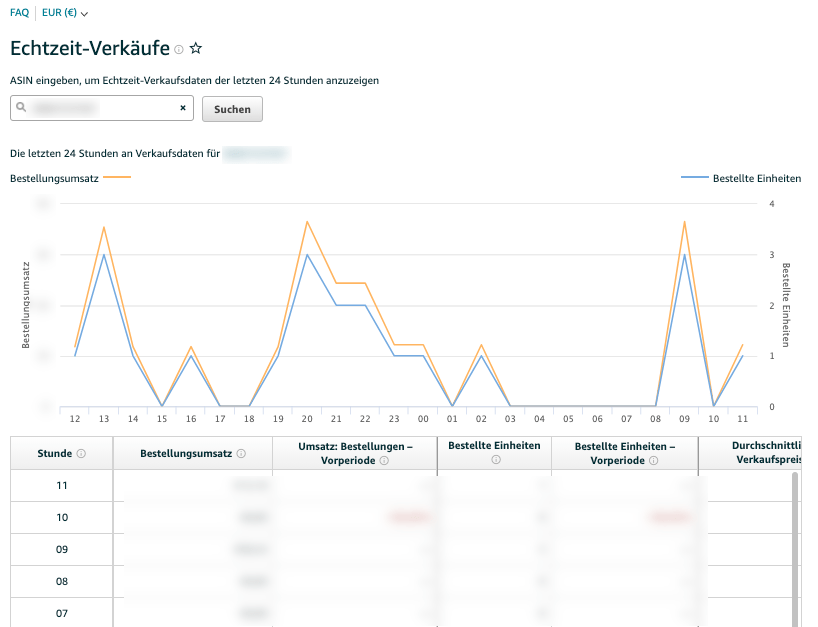
Task: Open the FAQ link
Action: pos(19,14)
